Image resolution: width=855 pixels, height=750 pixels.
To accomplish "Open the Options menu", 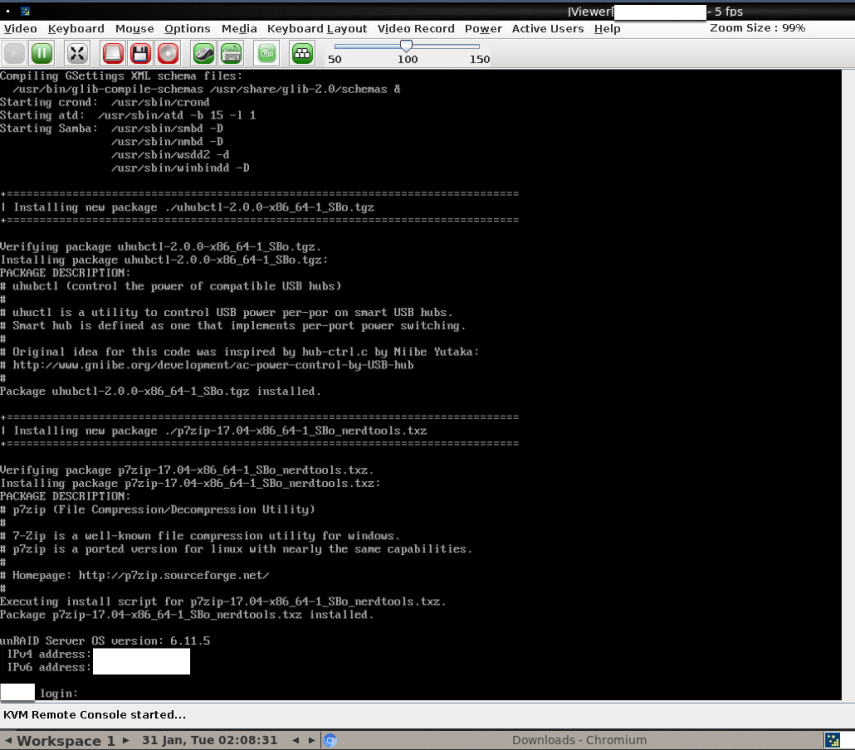I will point(187,29).
